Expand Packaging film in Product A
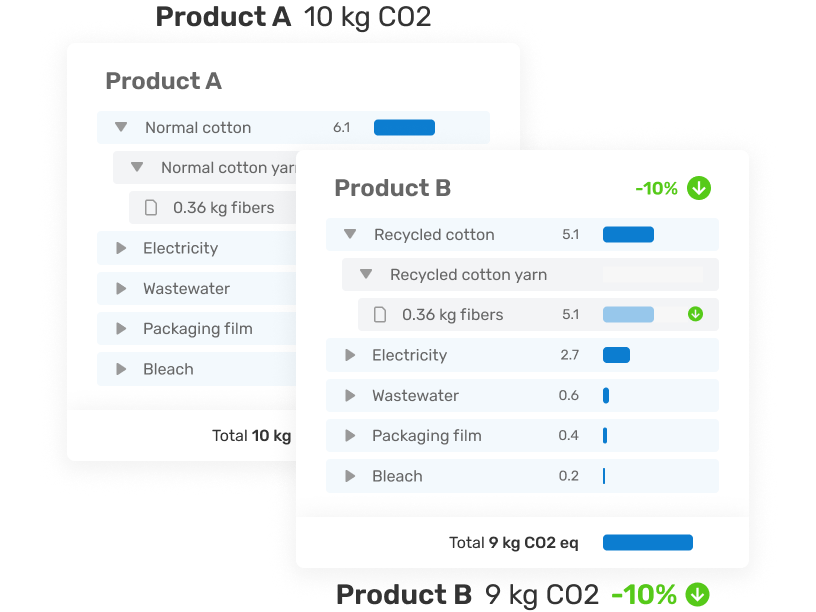Screen dimensions: 816x612 [121, 328]
